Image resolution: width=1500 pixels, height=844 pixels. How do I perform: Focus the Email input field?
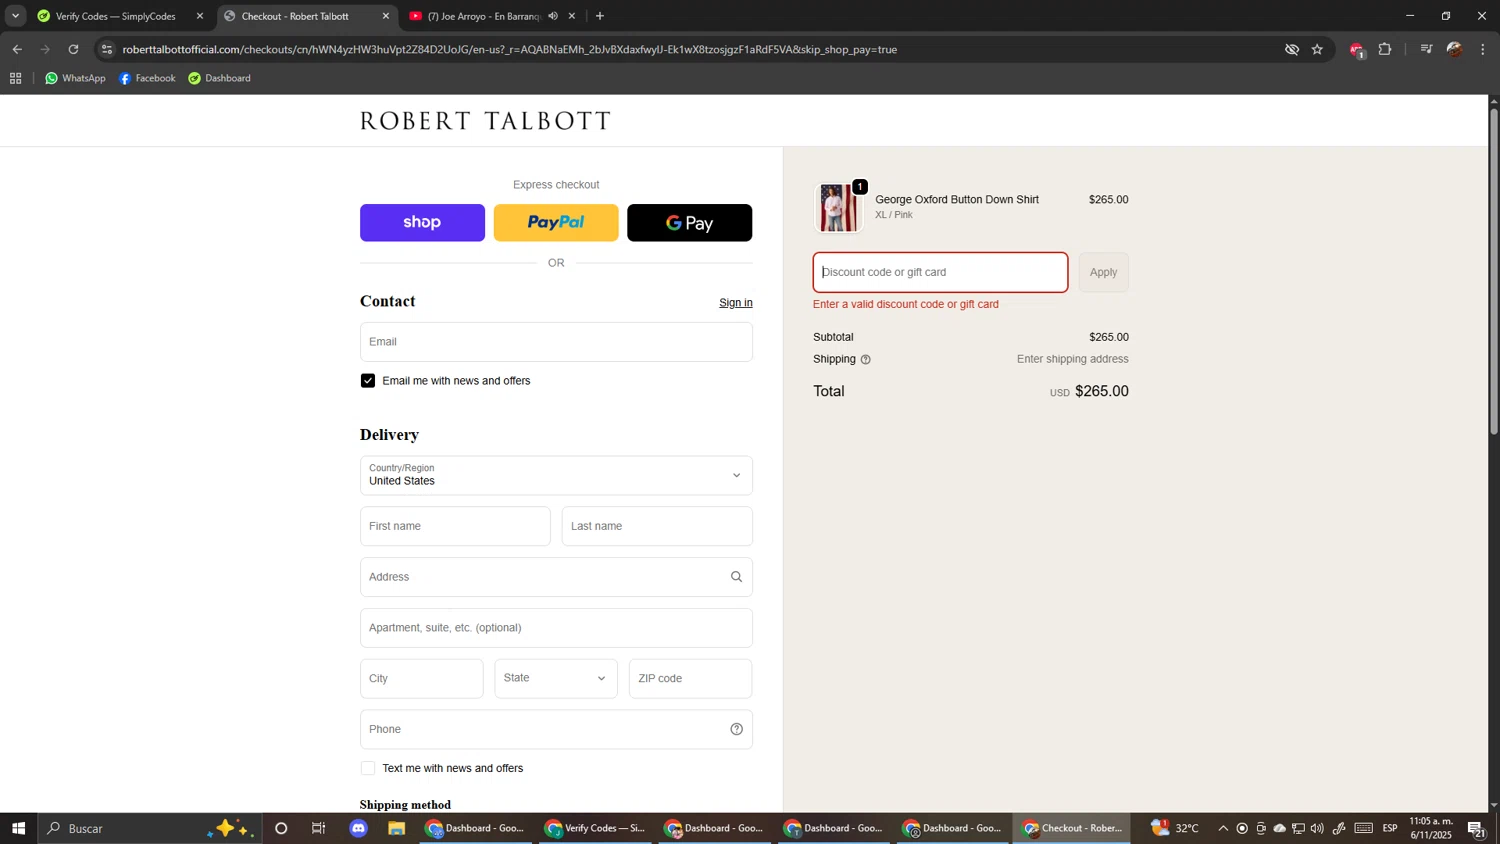click(556, 342)
